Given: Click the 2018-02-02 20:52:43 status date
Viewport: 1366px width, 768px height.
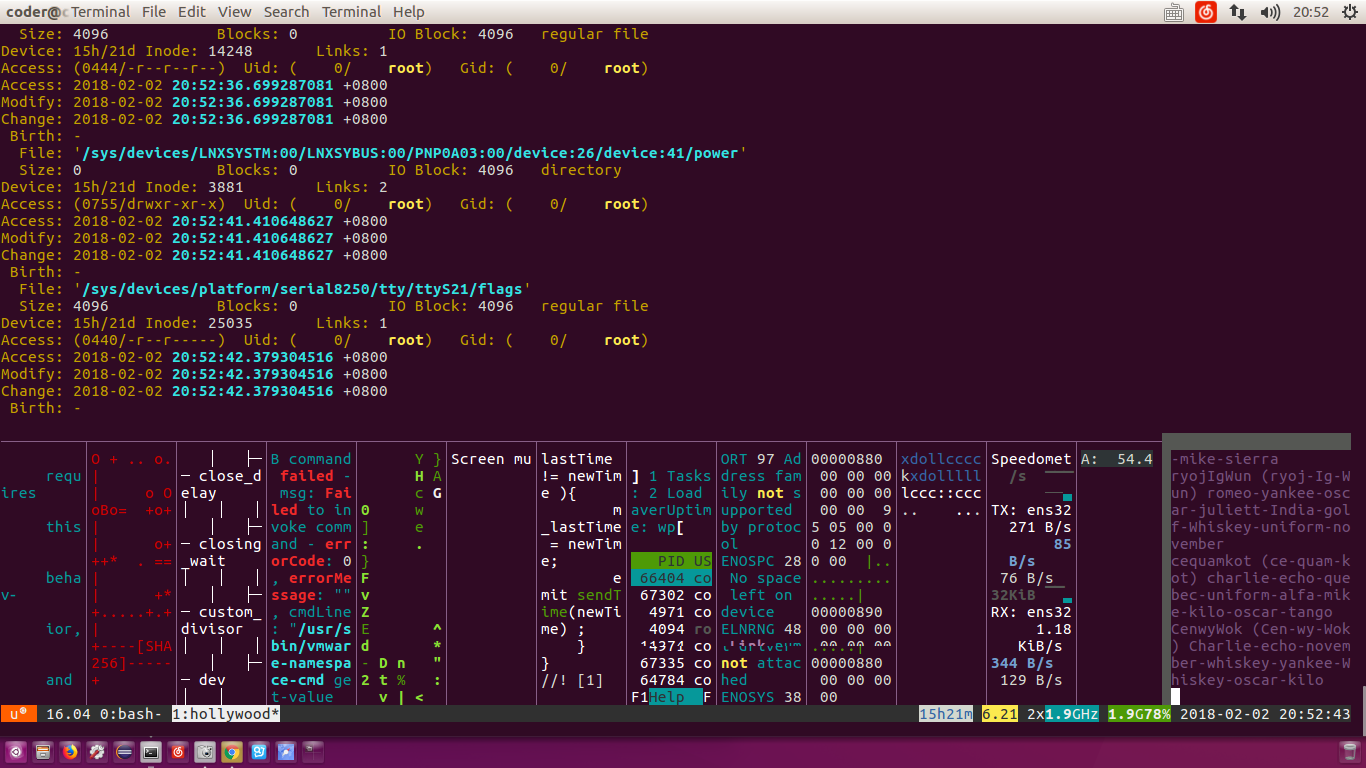Looking at the screenshot, I should (1265, 714).
